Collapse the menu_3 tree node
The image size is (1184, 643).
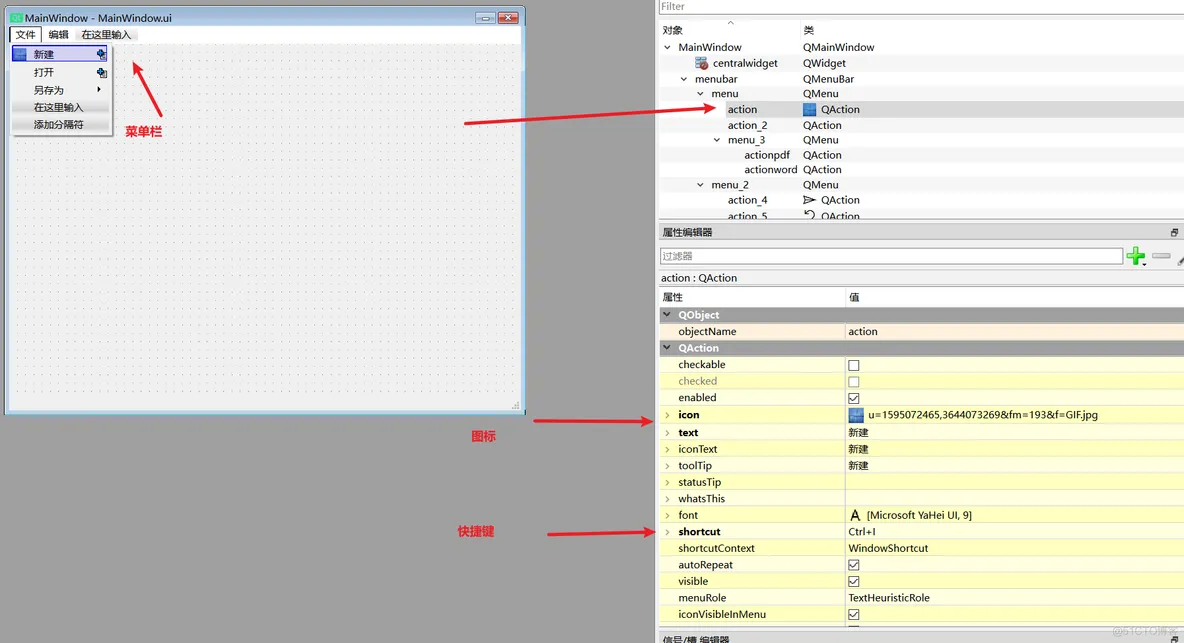click(x=717, y=140)
